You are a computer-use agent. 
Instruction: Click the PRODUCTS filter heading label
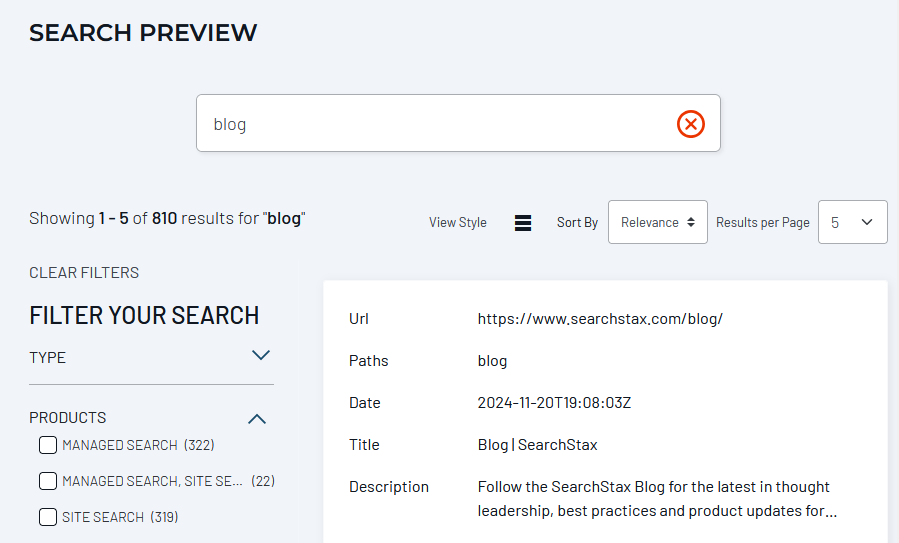[x=68, y=418]
